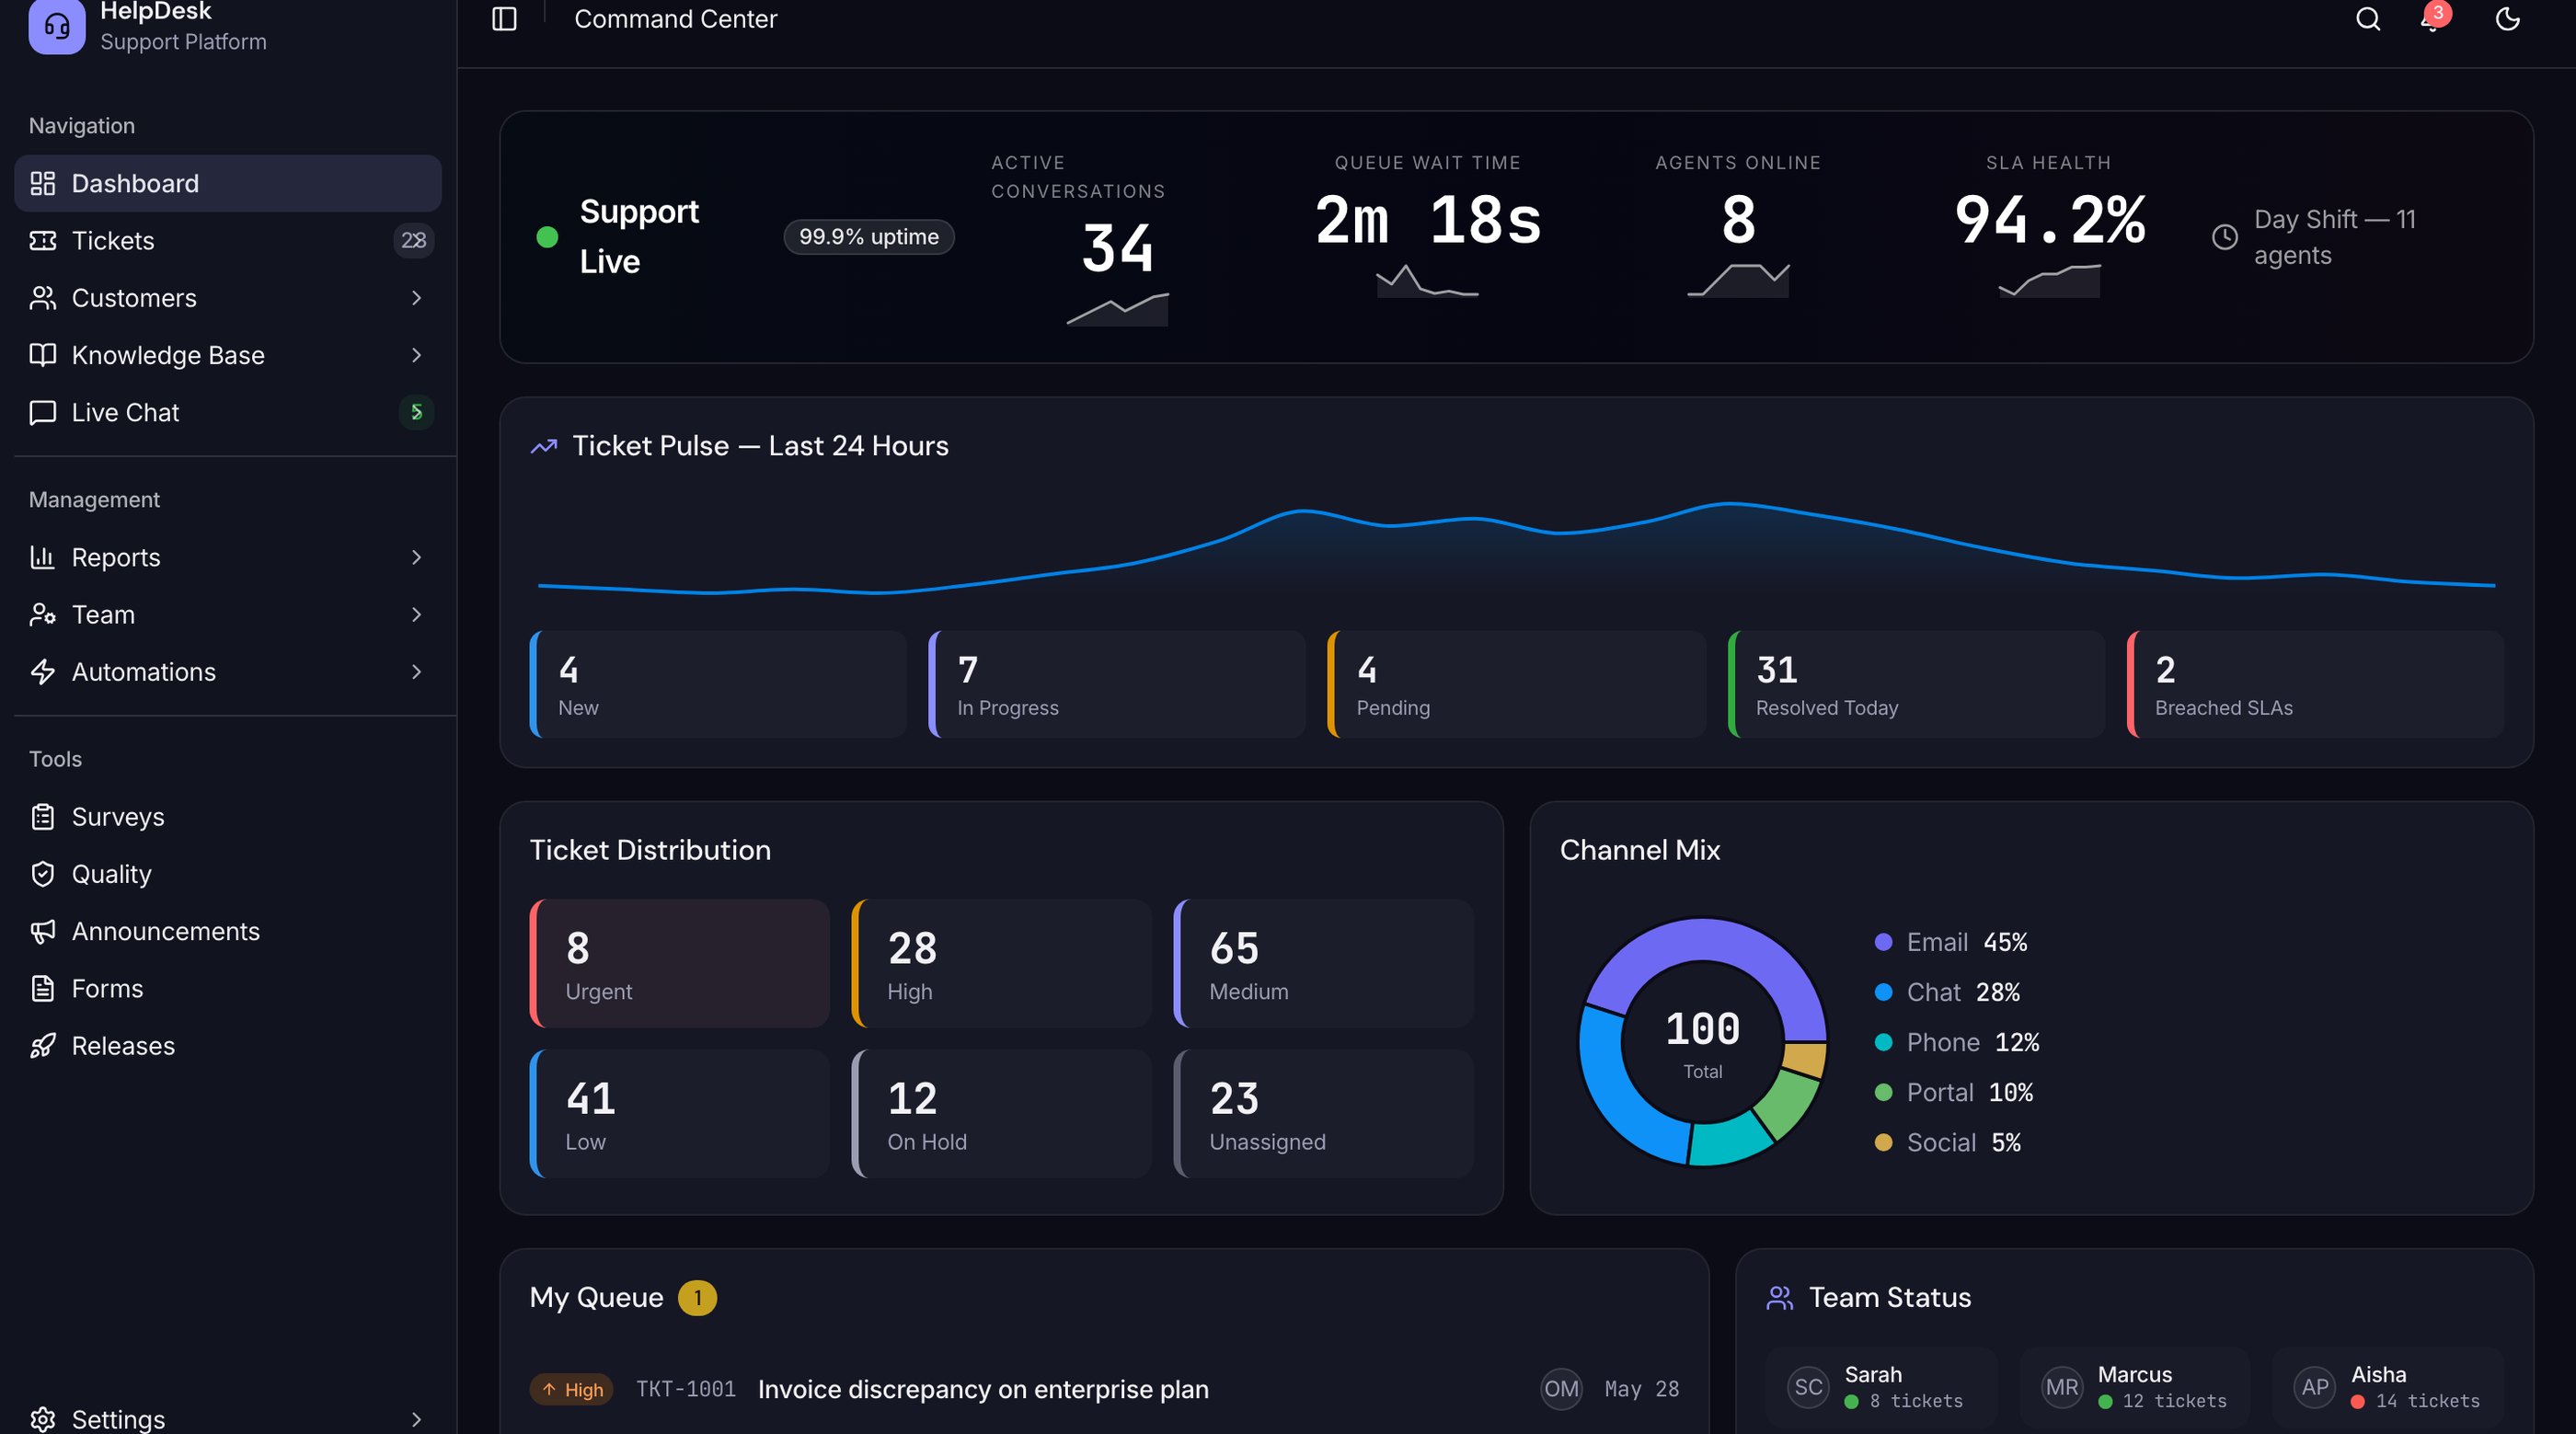This screenshot has height=1434, width=2576.
Task: Click the Reports bar chart icon
Action: (42, 557)
